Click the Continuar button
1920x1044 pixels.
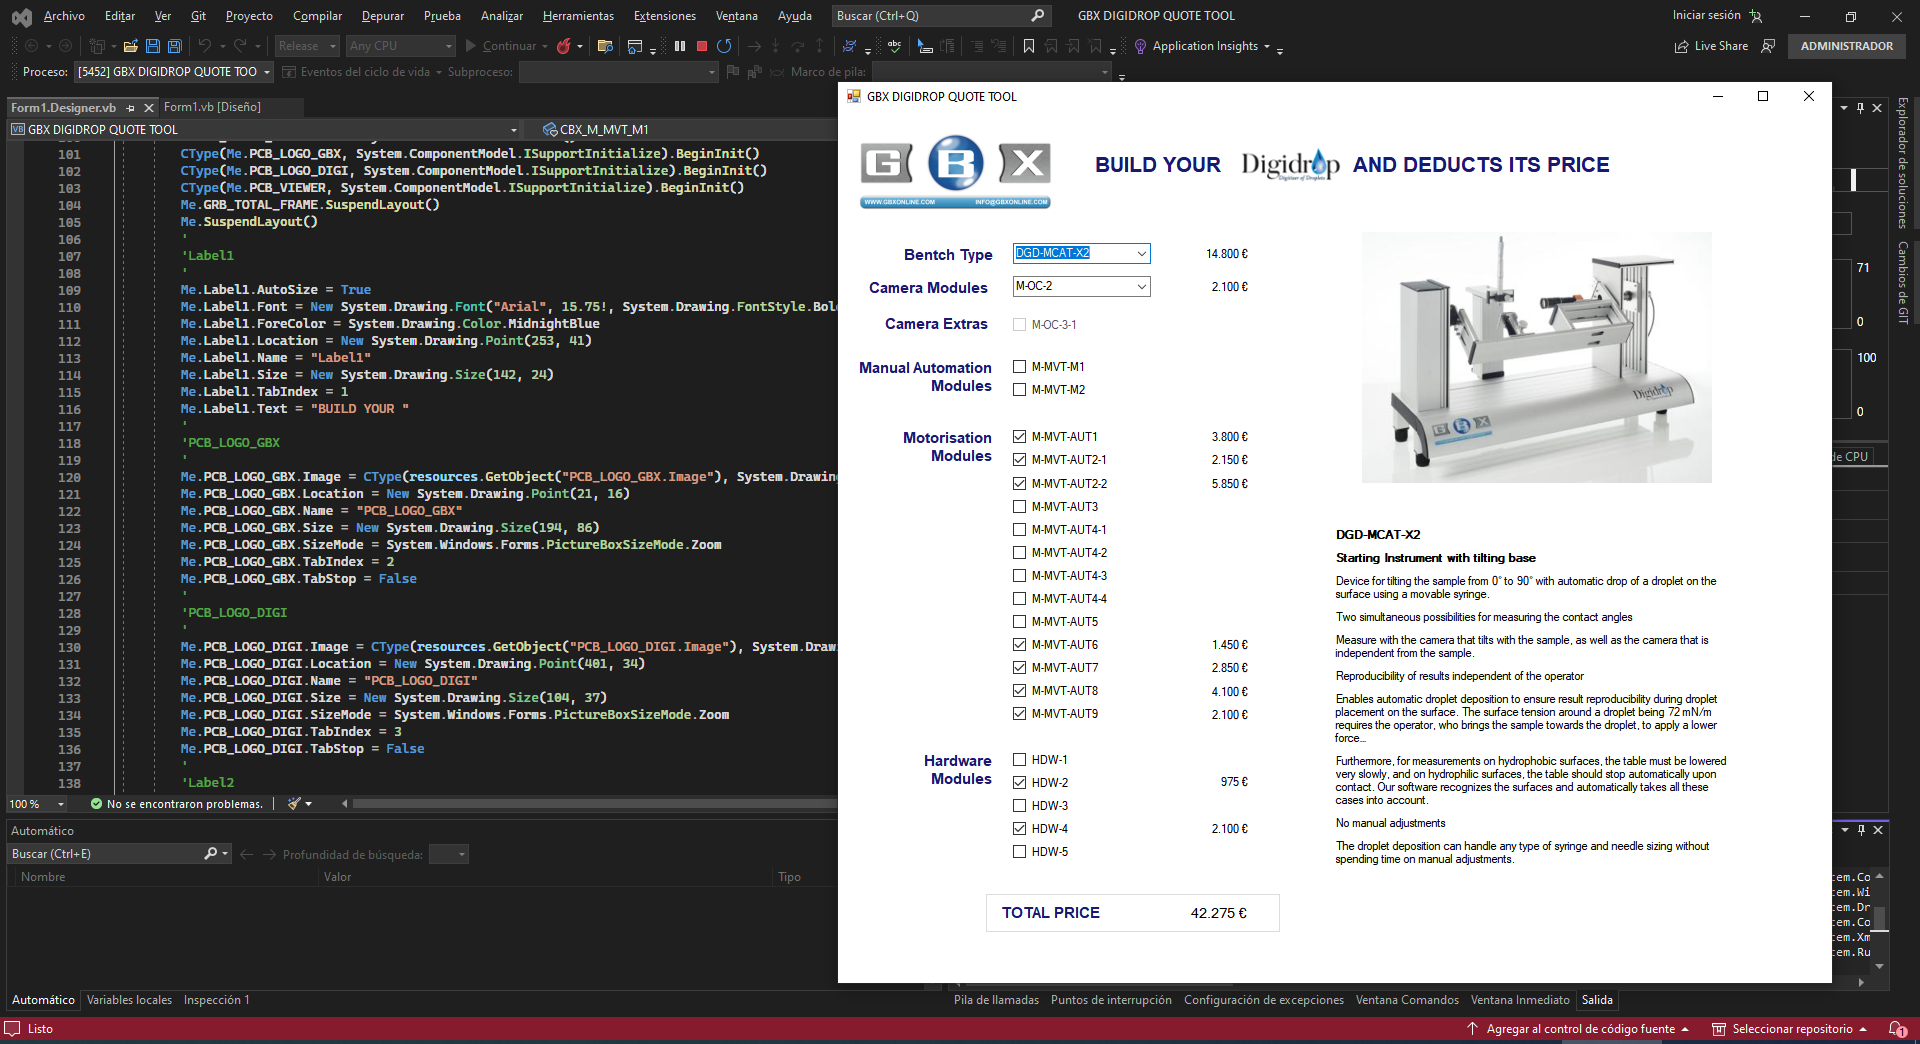tap(508, 46)
